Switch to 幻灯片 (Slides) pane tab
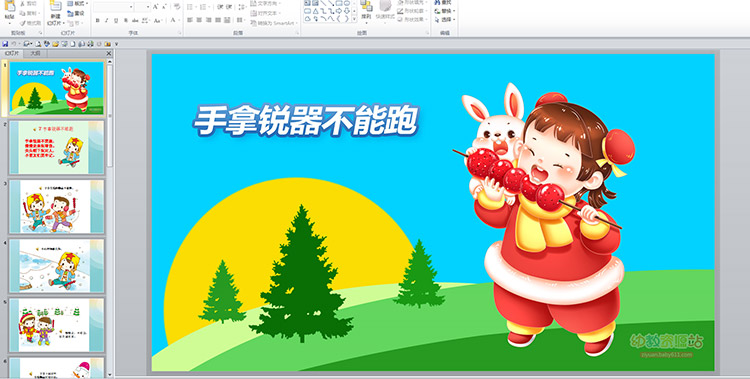 [x=12, y=54]
